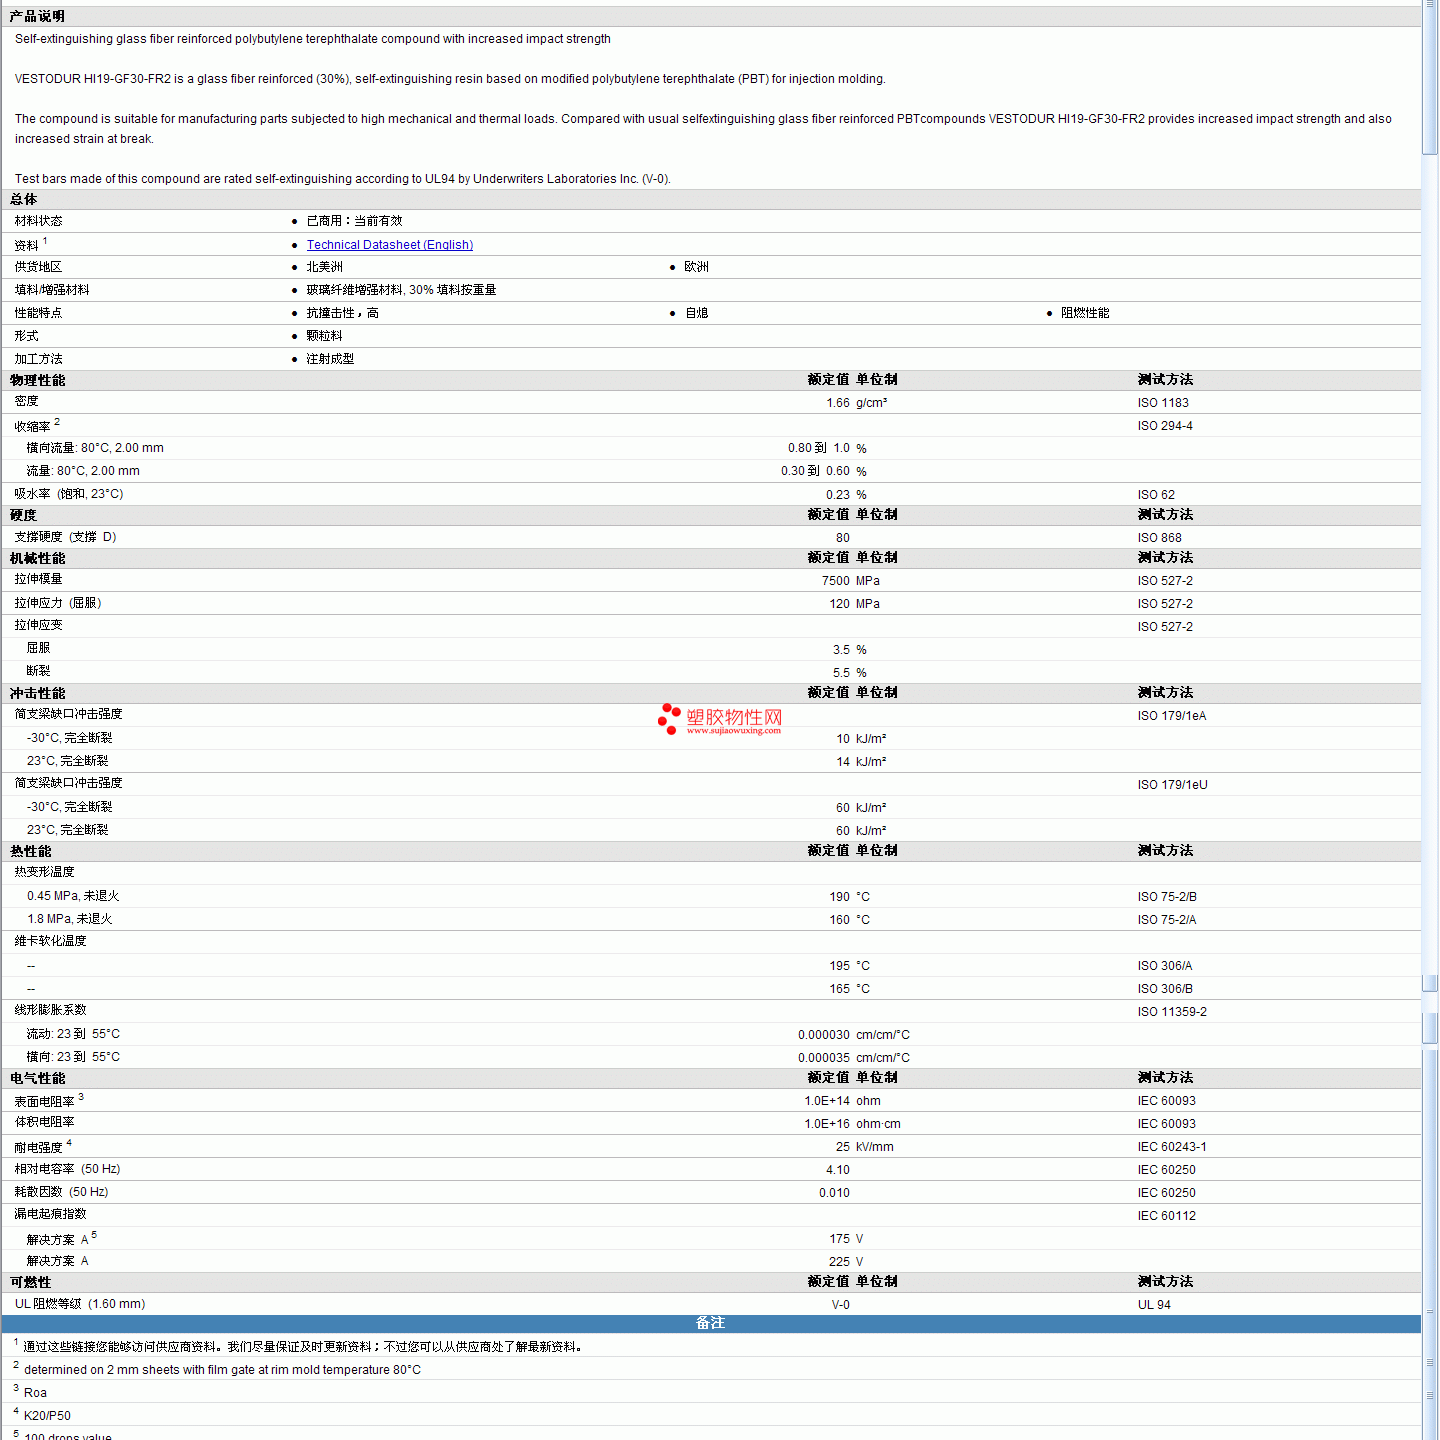1440x1440 pixels.
Task: Select the 颗粒料 form value
Action: [324, 336]
